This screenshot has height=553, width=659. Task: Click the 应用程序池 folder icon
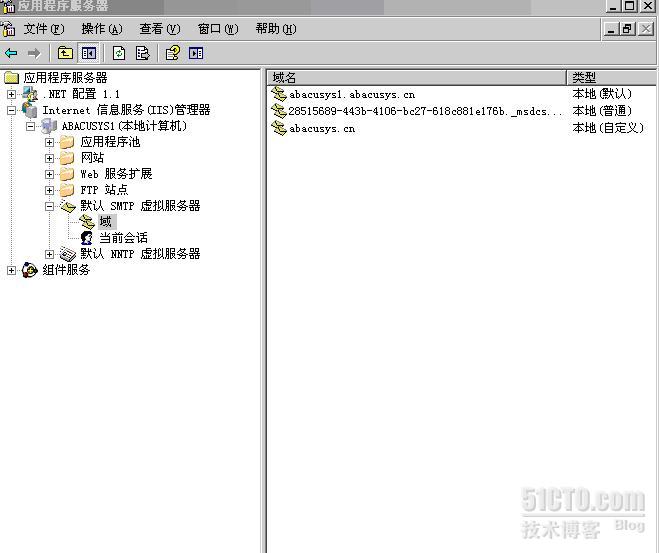tap(67, 142)
